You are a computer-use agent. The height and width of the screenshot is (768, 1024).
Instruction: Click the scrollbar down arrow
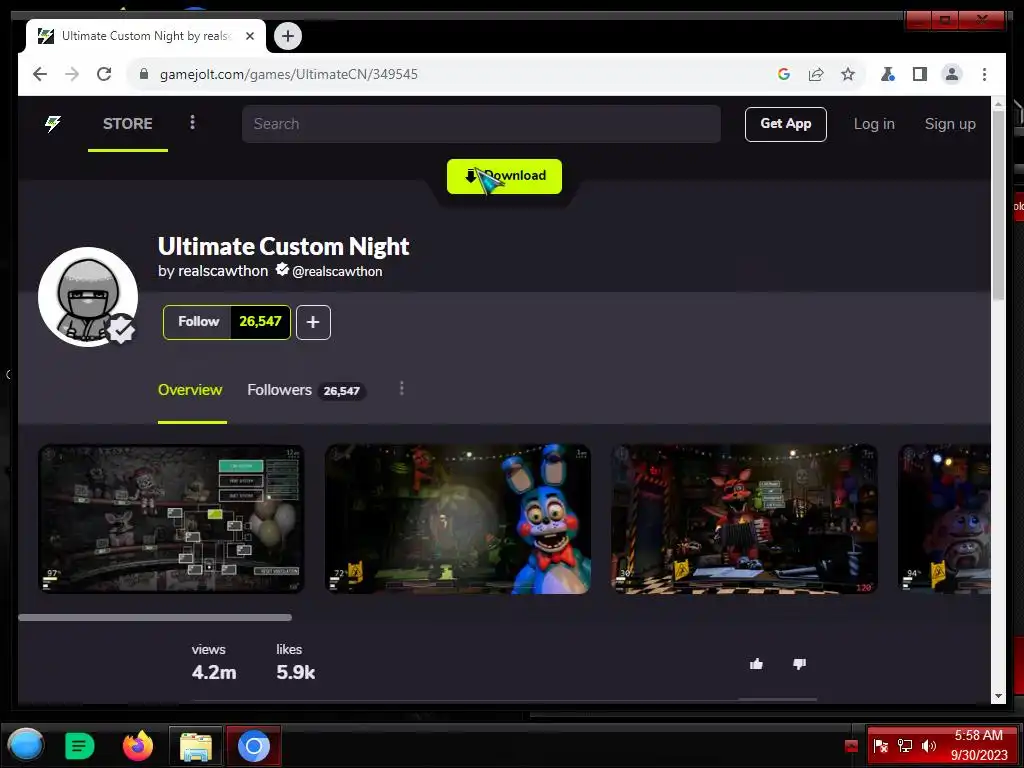(998, 697)
